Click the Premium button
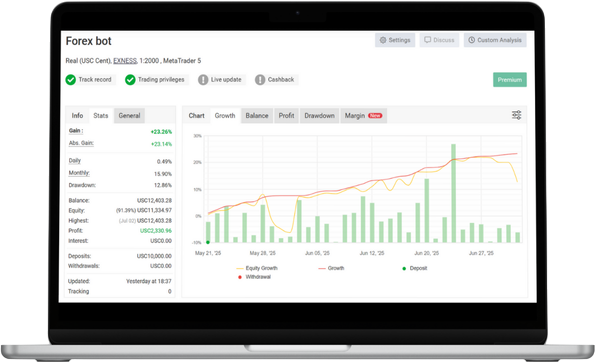Image resolution: width=595 pixels, height=362 pixels. (510, 80)
